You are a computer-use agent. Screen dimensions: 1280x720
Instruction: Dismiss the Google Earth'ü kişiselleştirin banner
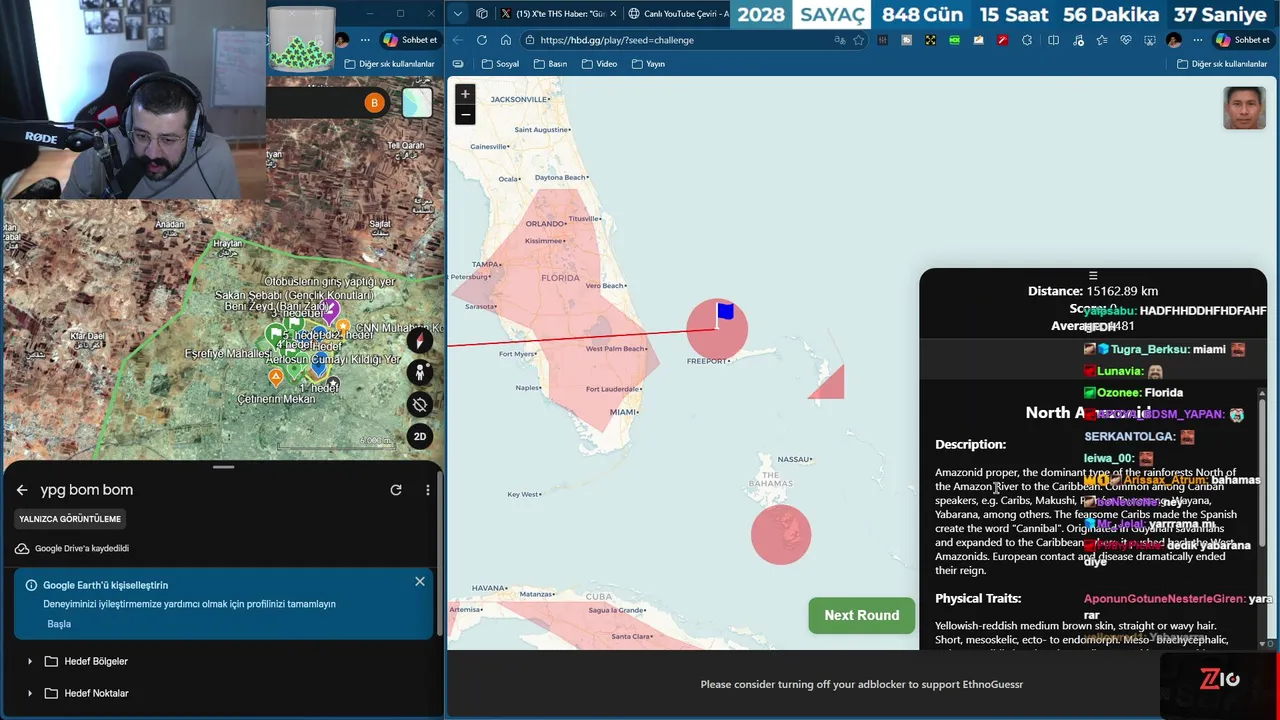pos(420,581)
